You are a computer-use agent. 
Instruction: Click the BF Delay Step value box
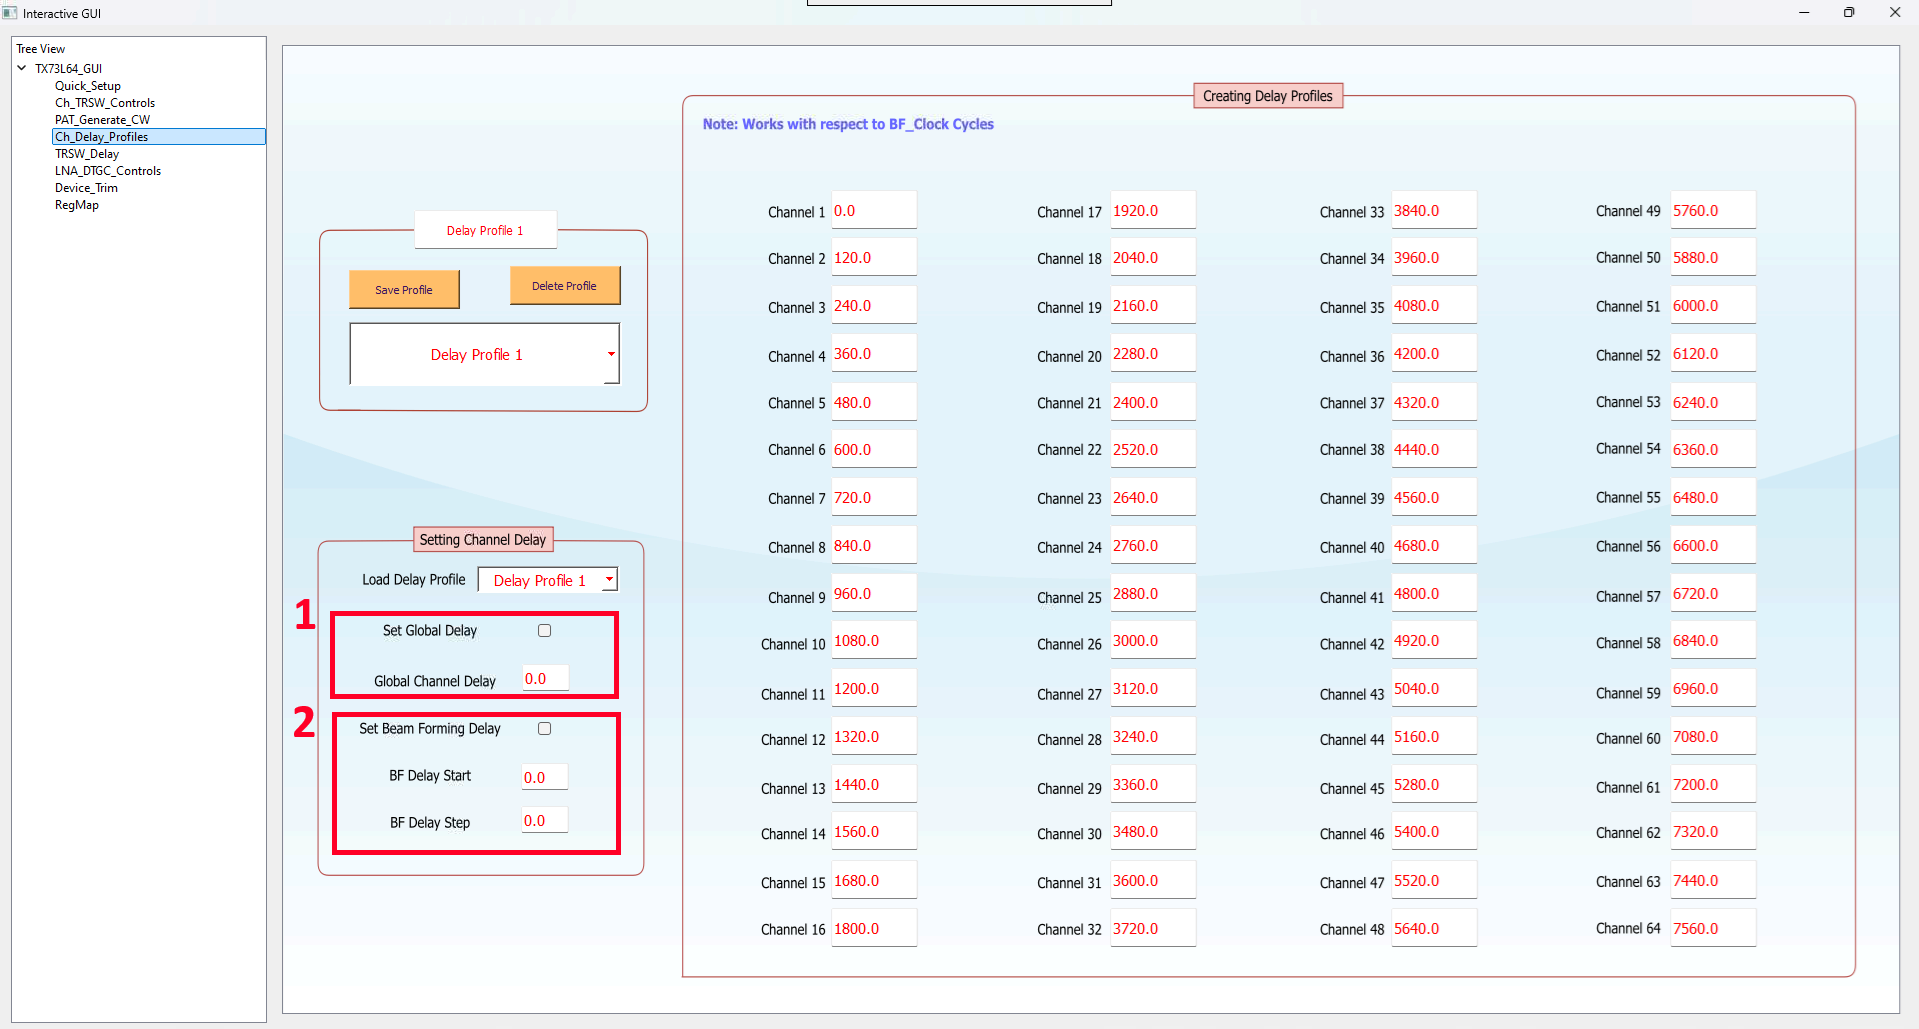(545, 821)
